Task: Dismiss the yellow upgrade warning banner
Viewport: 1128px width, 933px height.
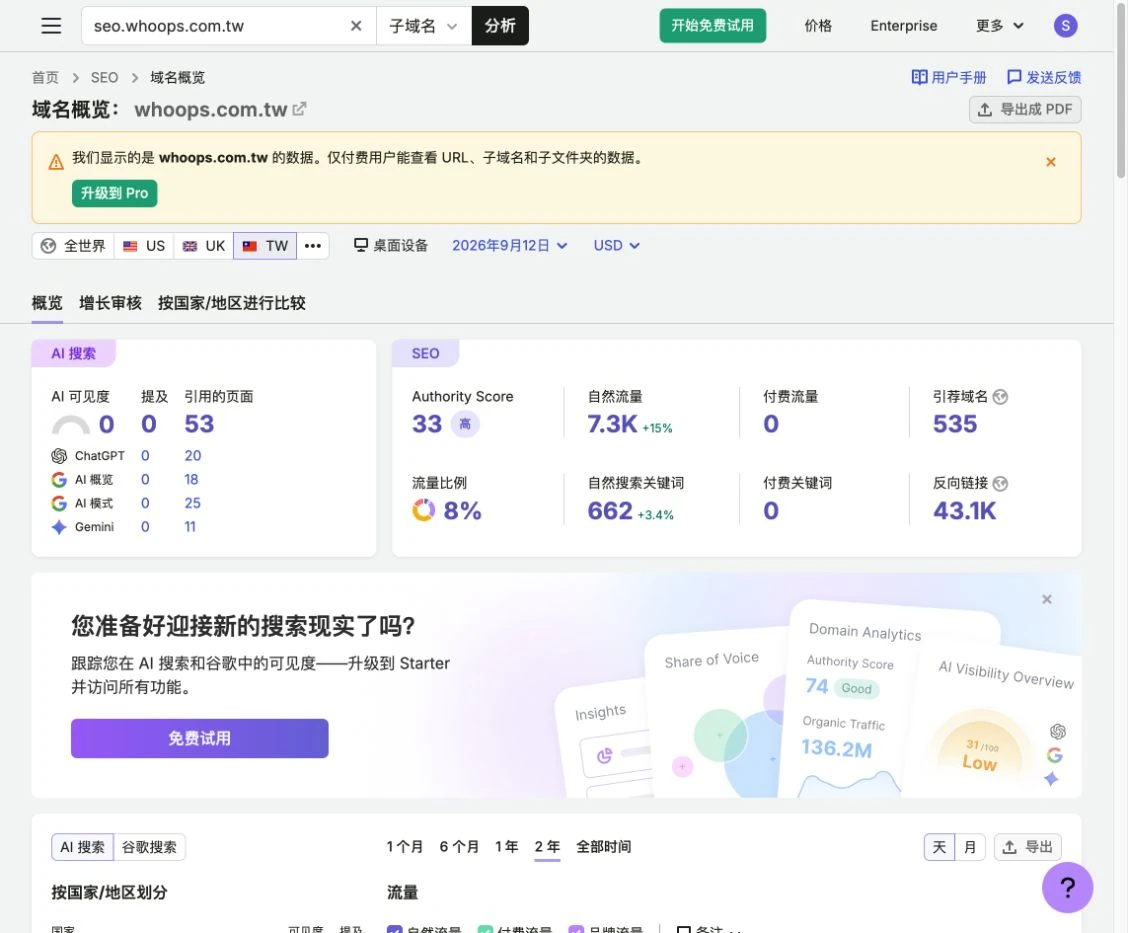Action: pyautogui.click(x=1050, y=162)
